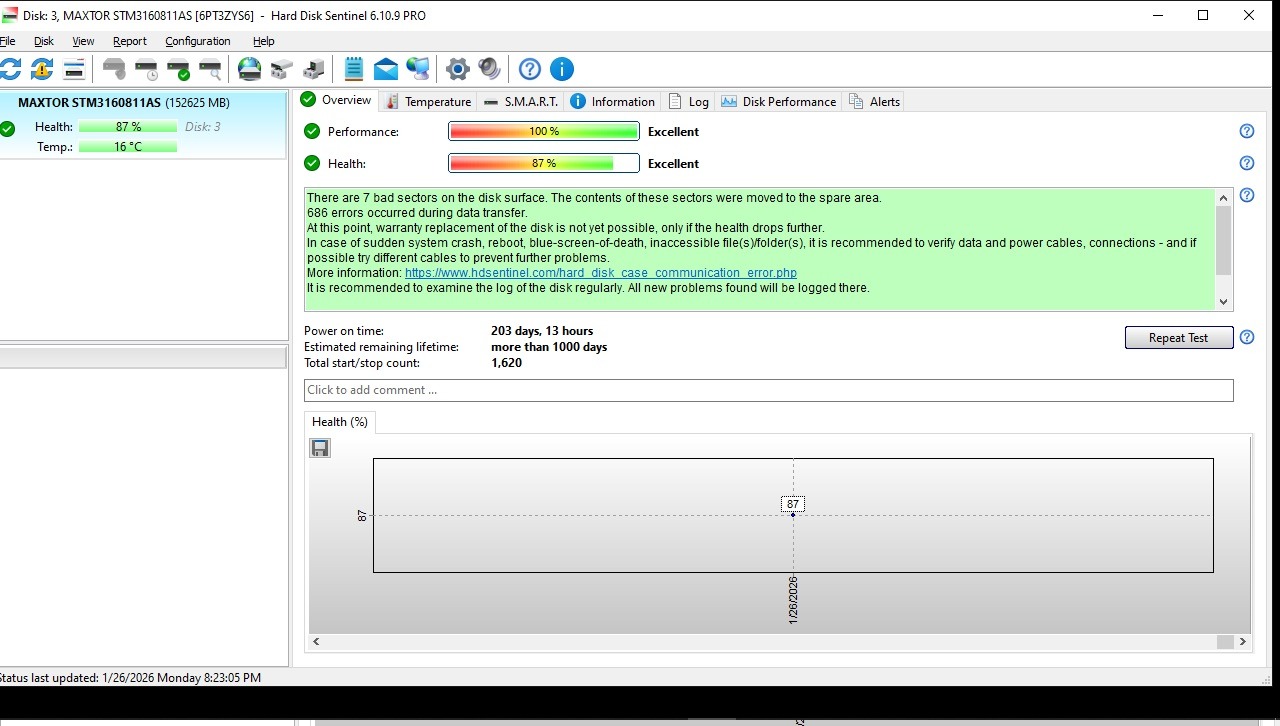The width and height of the screenshot is (1280, 726).
Task: Save the health graph with floppy icon
Action: [320, 448]
